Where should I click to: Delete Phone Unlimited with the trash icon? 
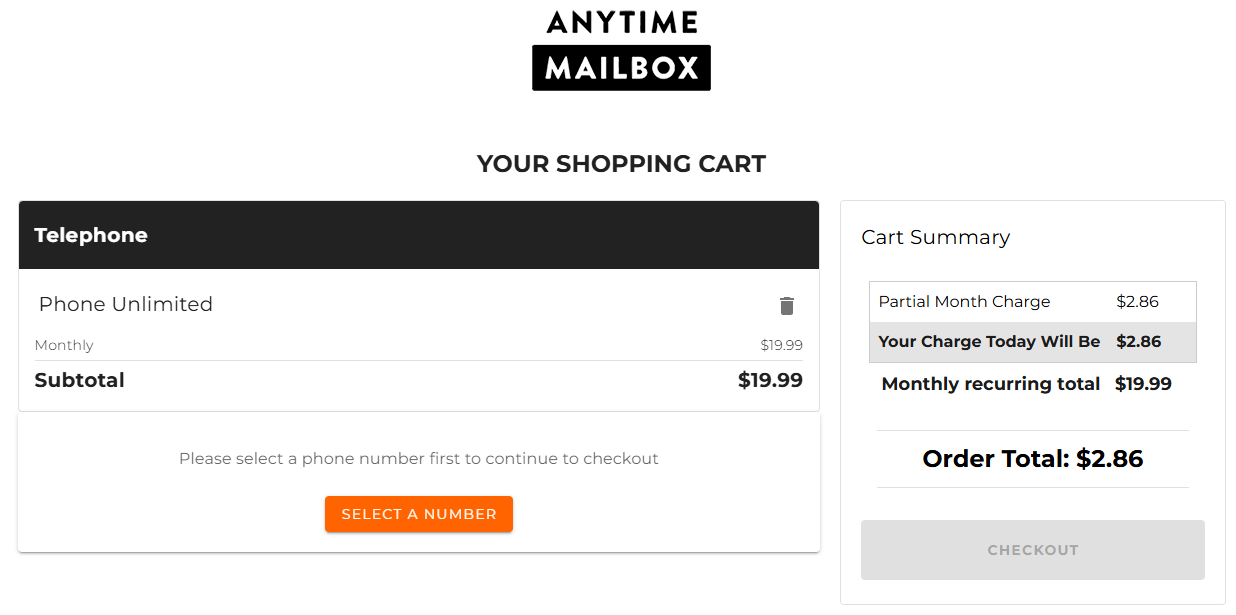tap(787, 306)
